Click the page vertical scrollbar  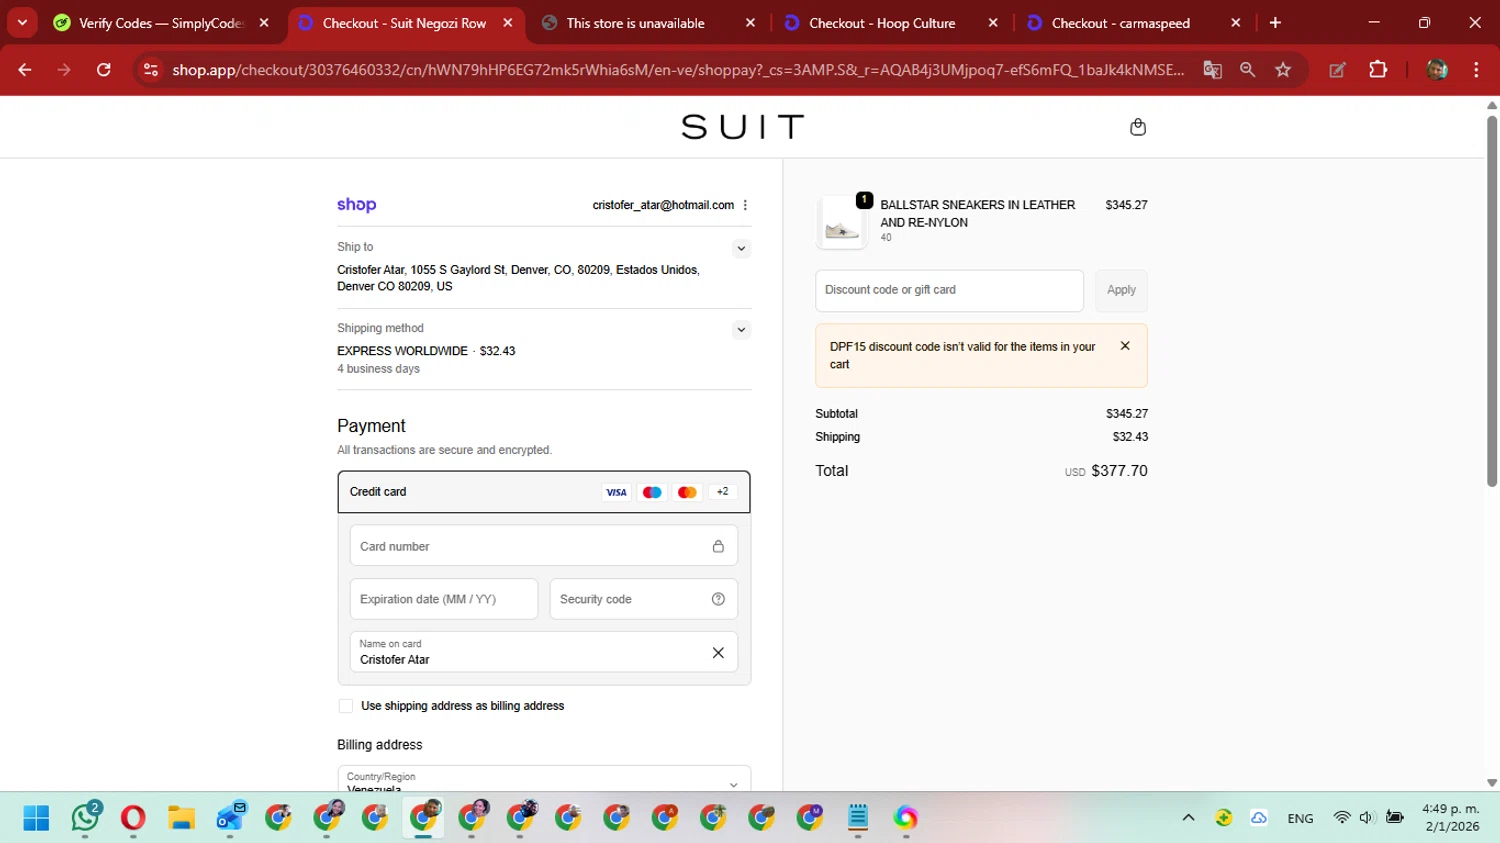coord(1492,300)
